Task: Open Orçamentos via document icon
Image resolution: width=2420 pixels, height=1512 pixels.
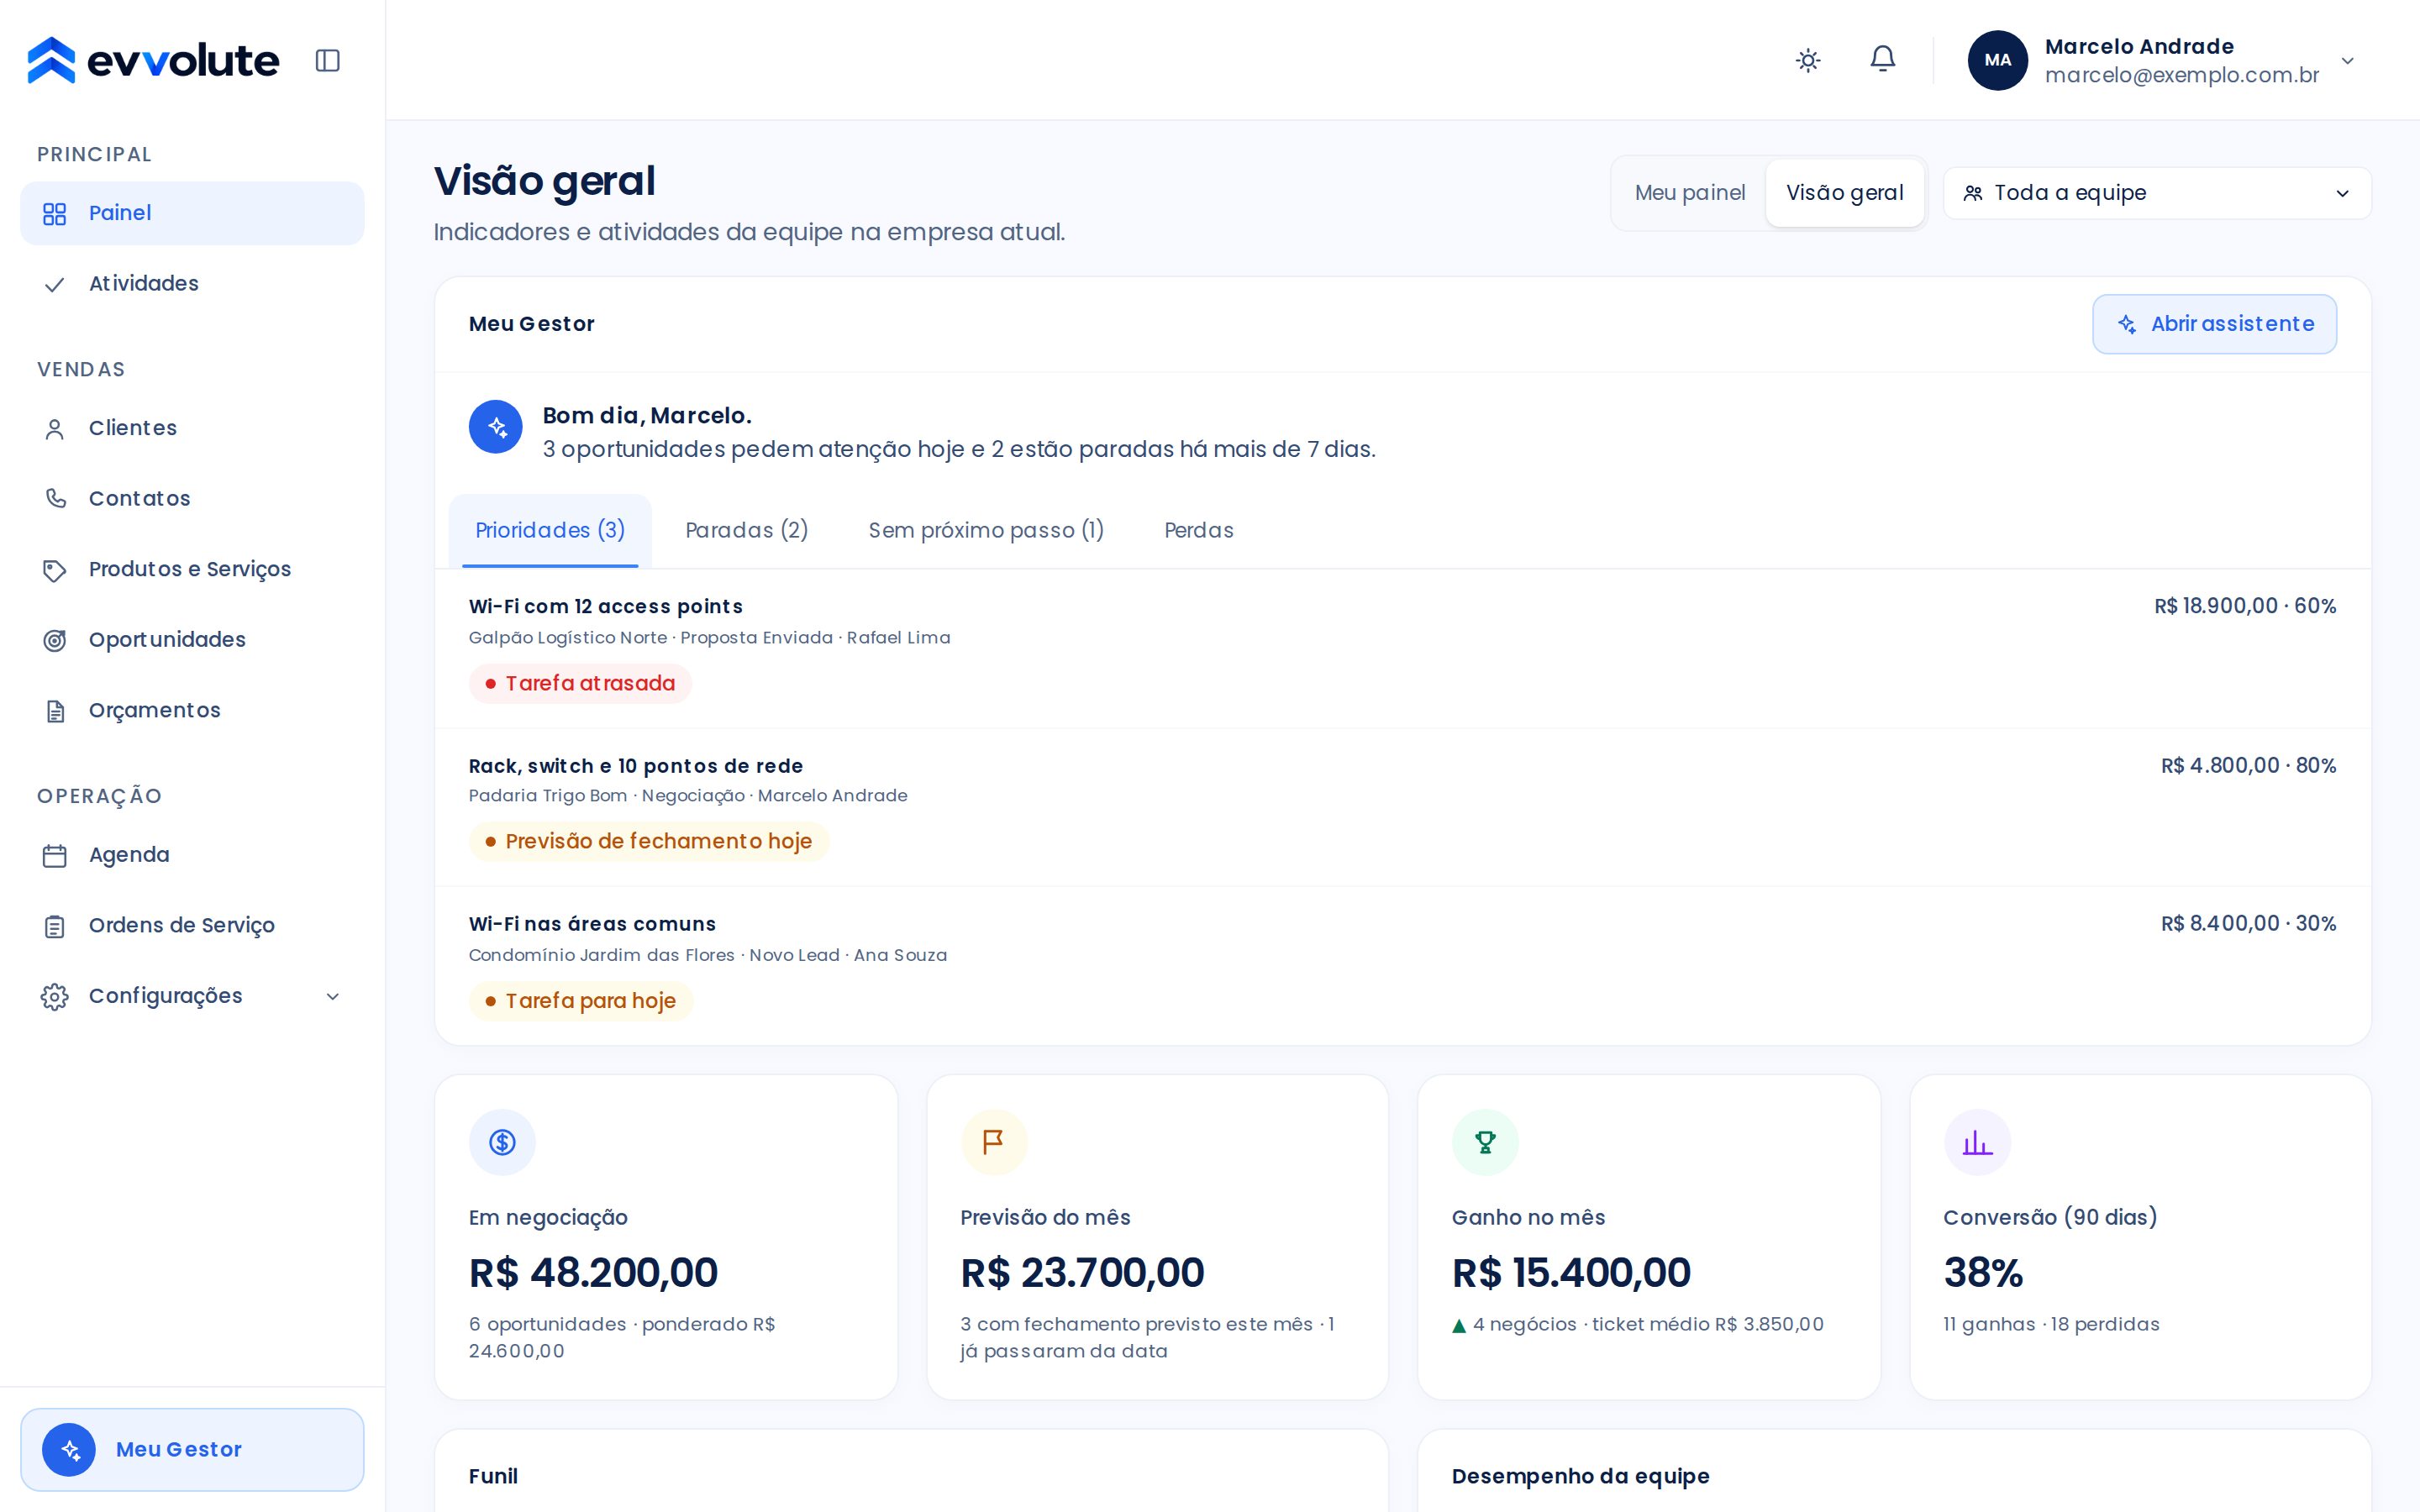Action: tap(55, 711)
